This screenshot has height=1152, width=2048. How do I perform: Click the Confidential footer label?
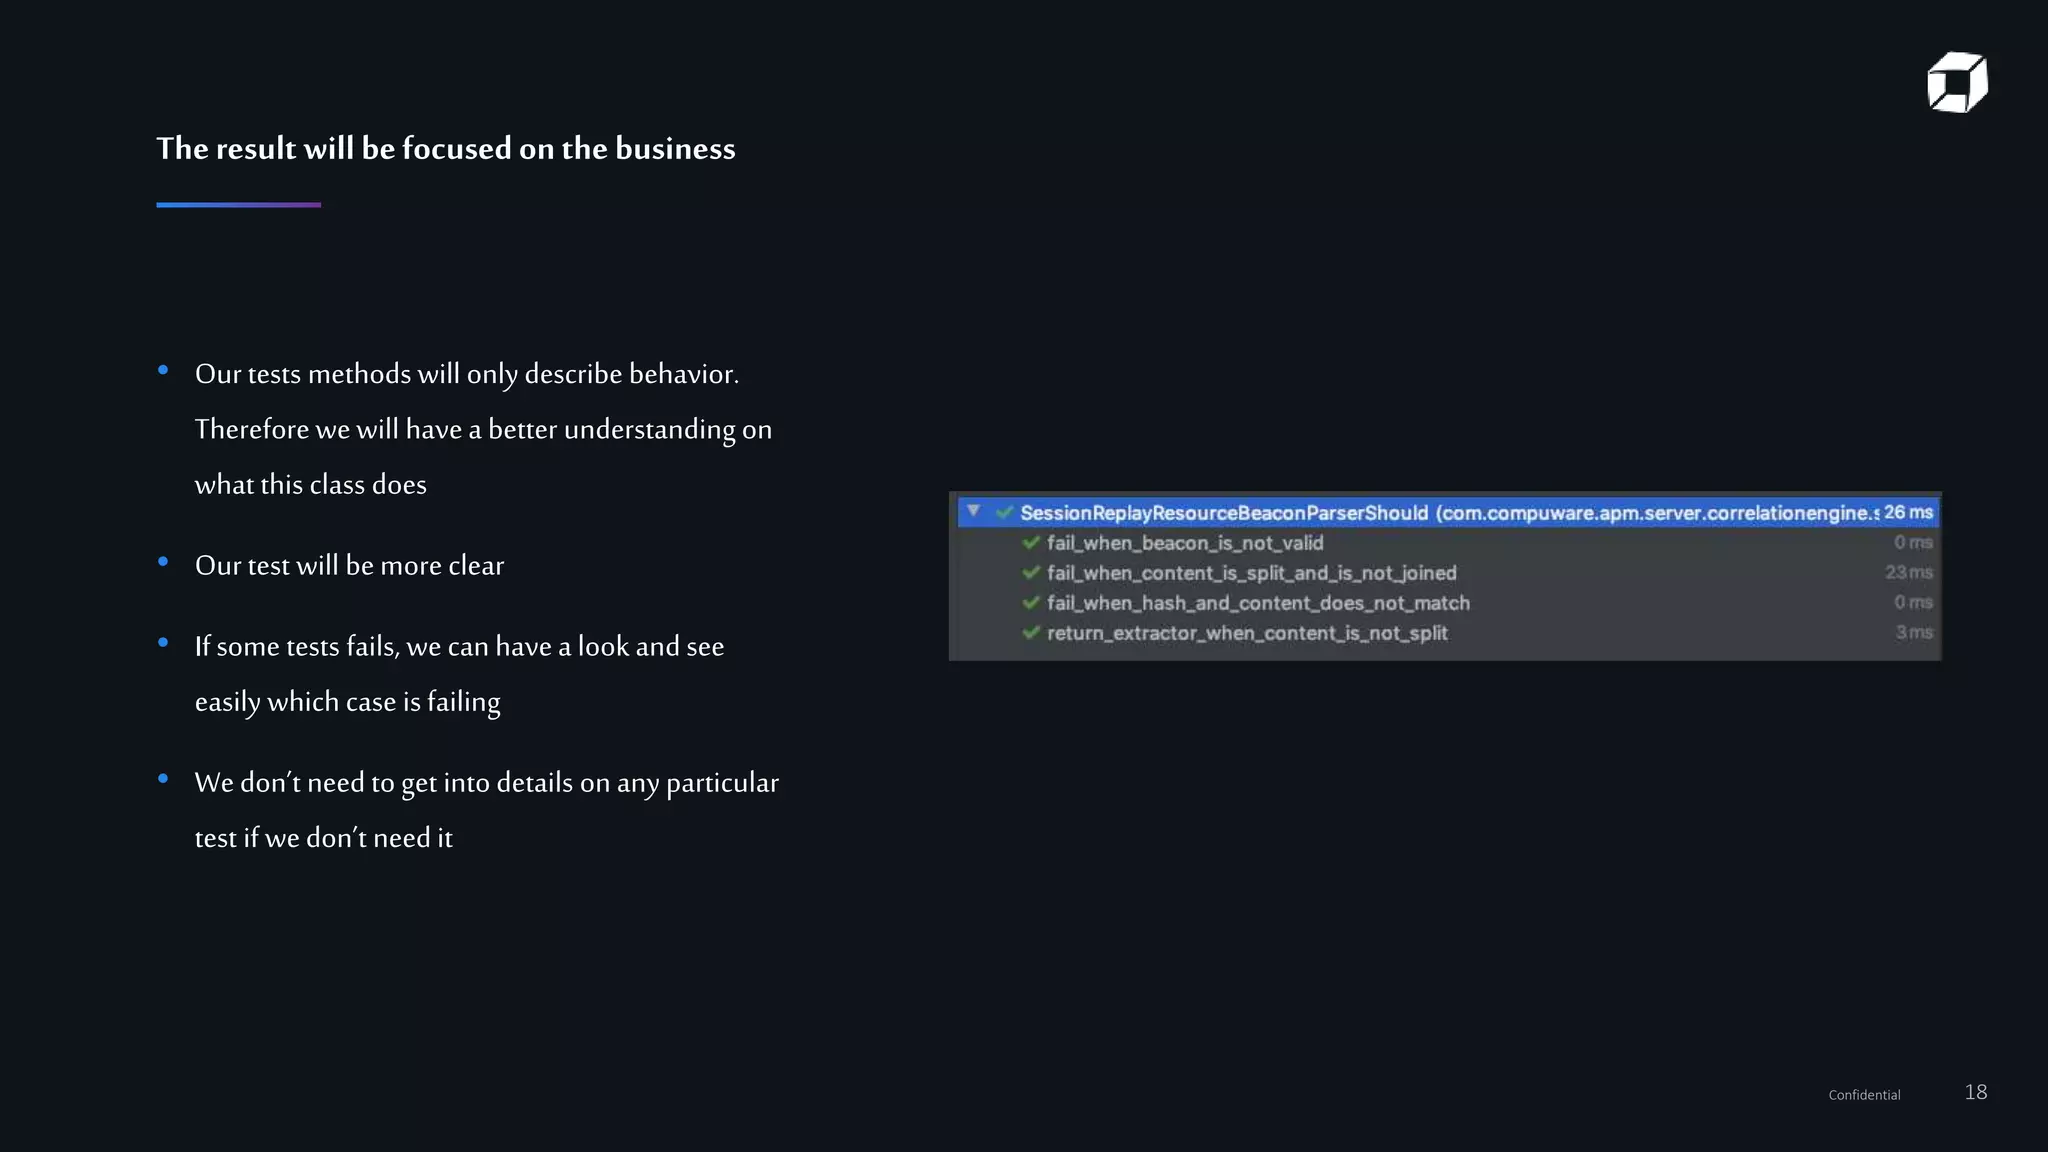click(1864, 1095)
